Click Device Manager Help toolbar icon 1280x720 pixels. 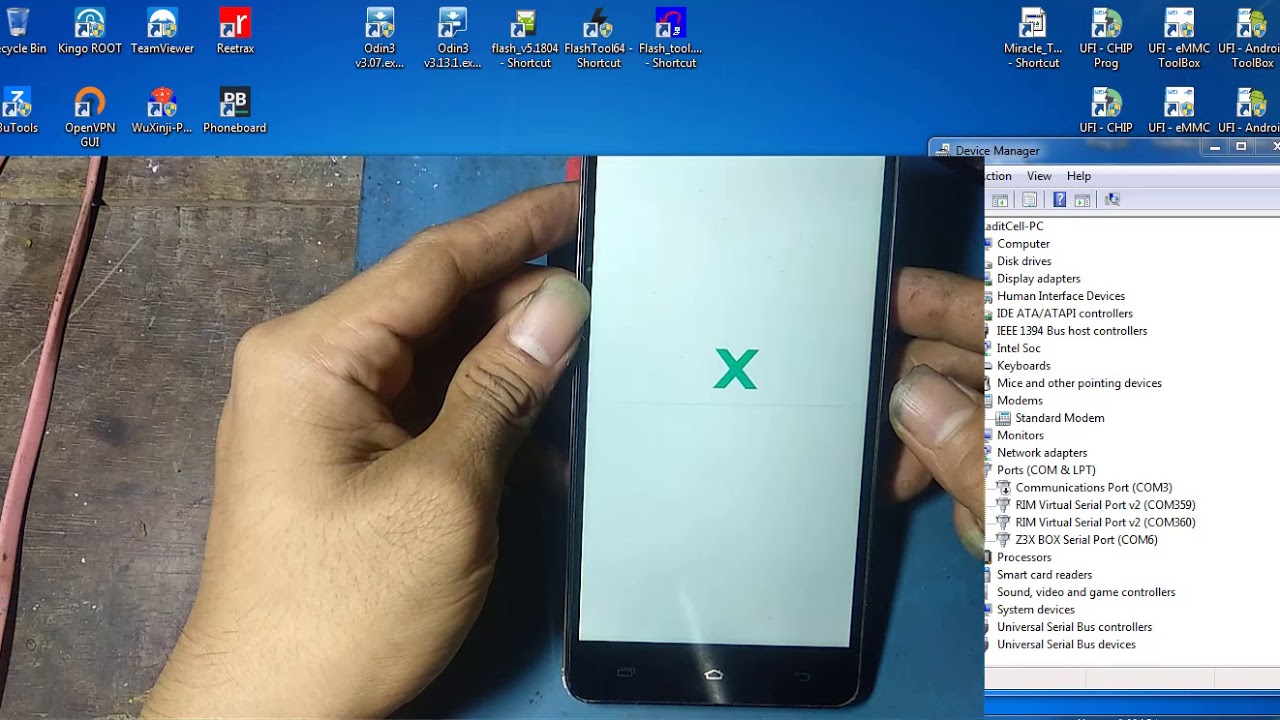(1059, 200)
